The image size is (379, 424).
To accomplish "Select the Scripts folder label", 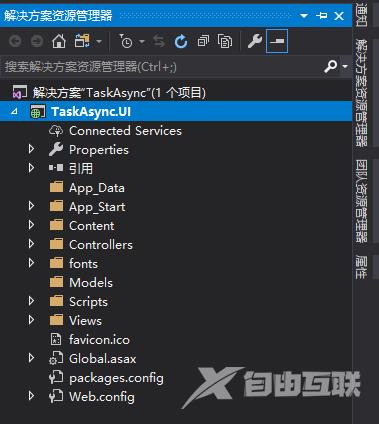I will coord(88,302).
